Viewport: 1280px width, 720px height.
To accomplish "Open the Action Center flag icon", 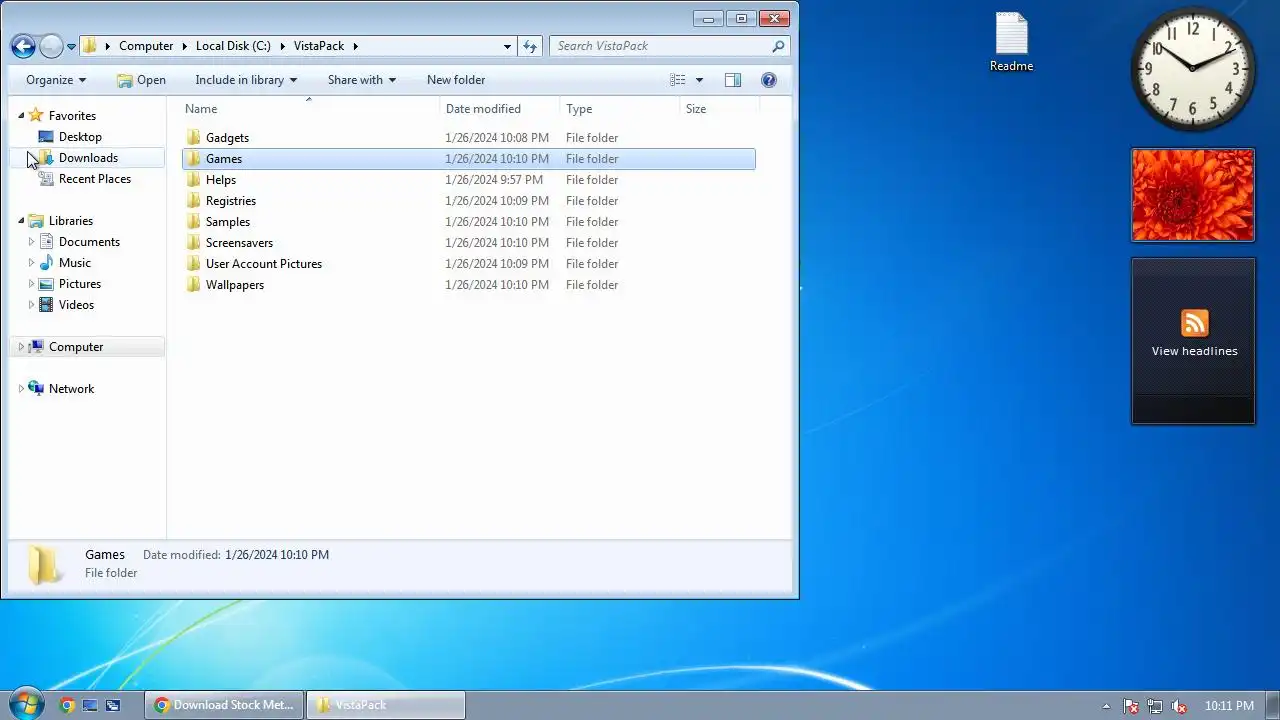I will tap(1130, 706).
